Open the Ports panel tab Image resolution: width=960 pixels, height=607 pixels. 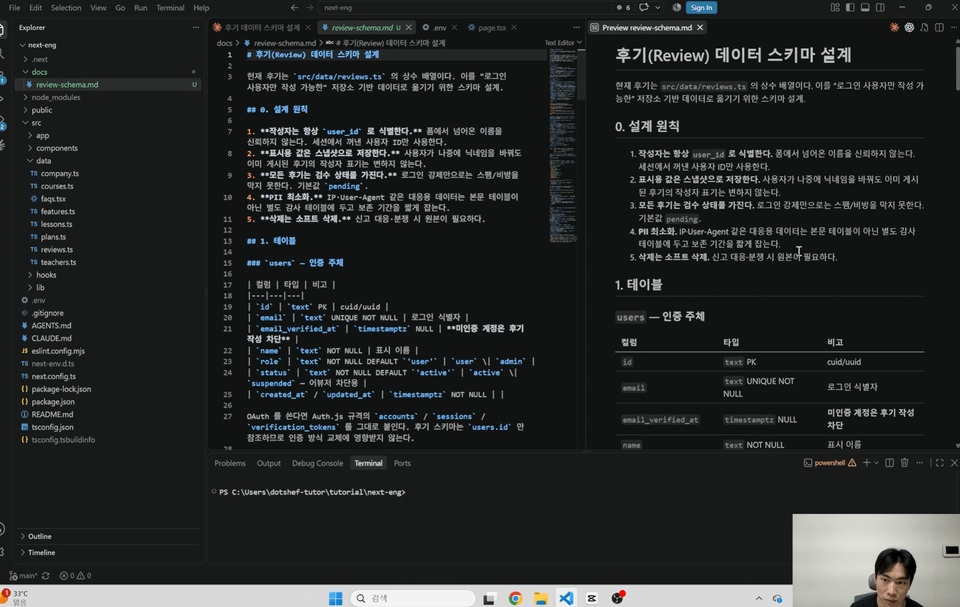(x=402, y=463)
